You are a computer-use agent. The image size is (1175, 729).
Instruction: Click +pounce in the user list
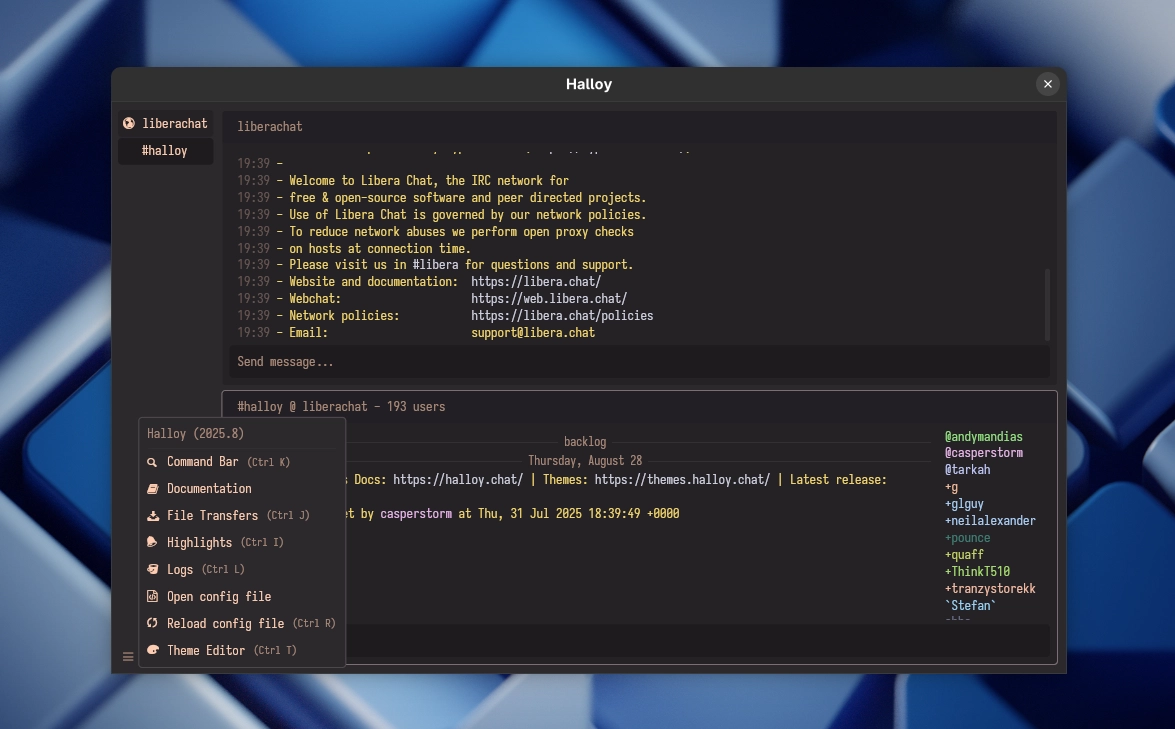pyautogui.click(x=967, y=537)
